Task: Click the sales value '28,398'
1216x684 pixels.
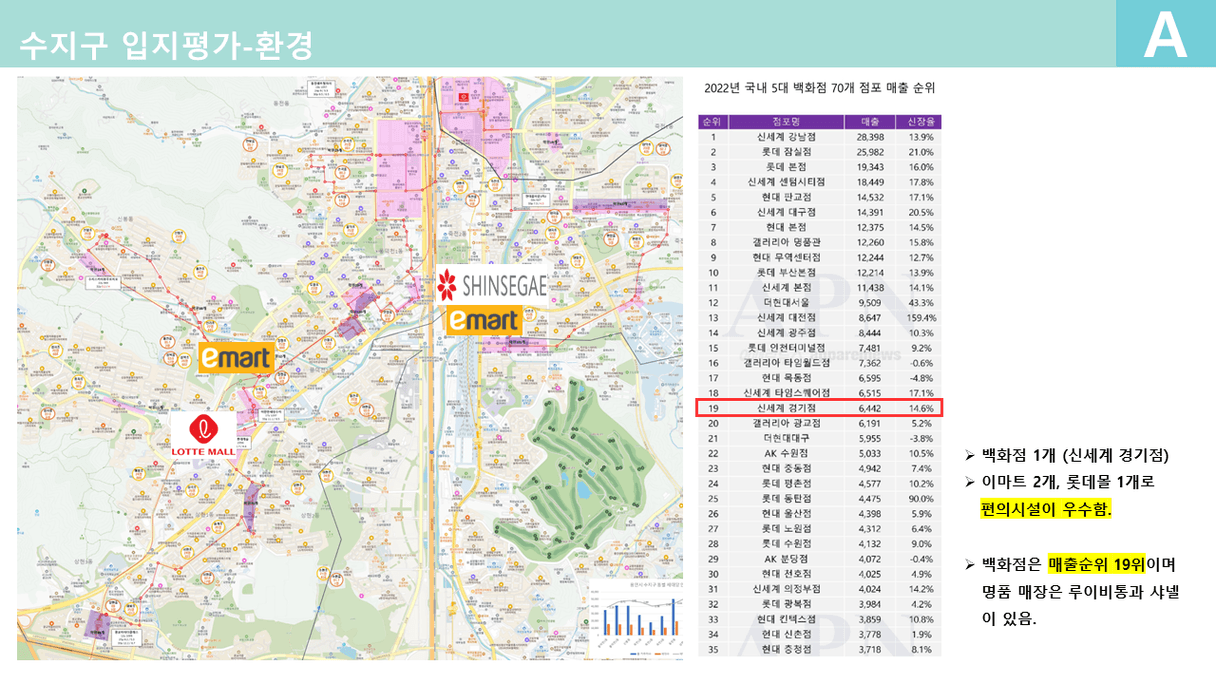Action: [x=871, y=137]
